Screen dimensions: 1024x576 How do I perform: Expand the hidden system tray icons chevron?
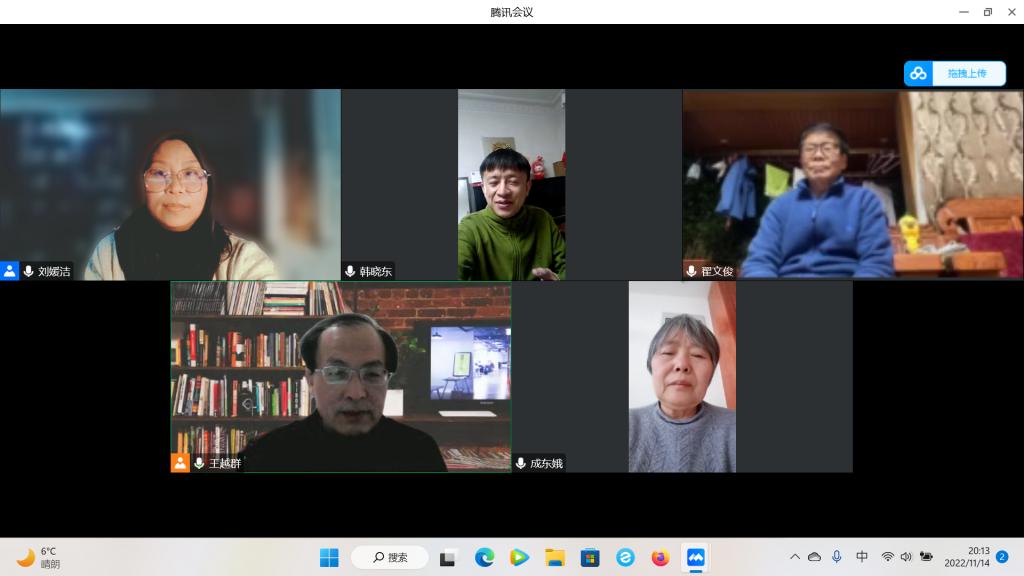(x=795, y=557)
